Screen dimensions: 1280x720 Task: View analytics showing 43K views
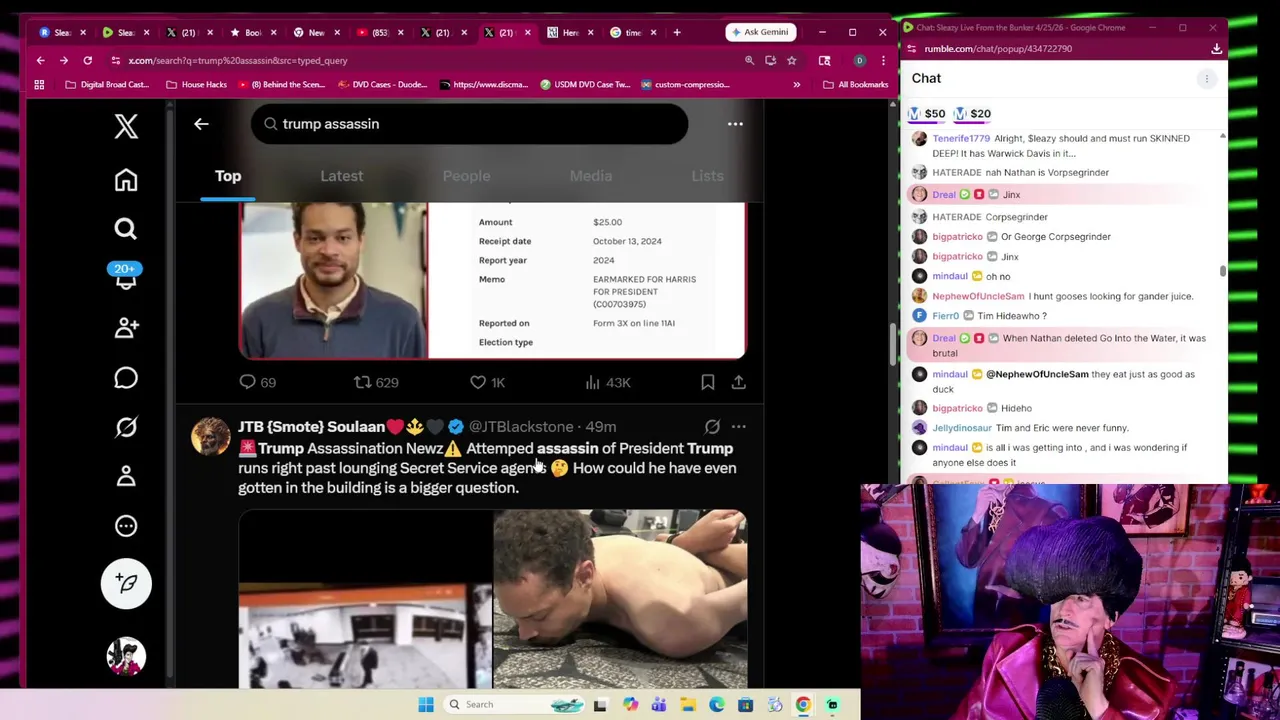click(606, 382)
